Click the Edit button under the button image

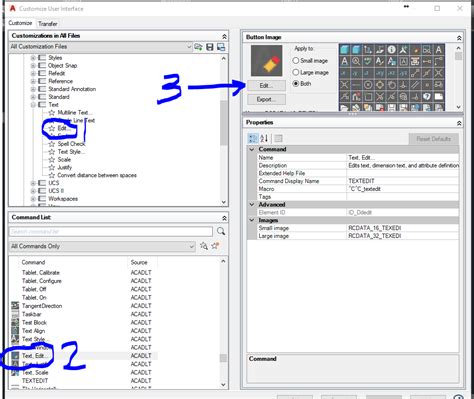coord(266,86)
